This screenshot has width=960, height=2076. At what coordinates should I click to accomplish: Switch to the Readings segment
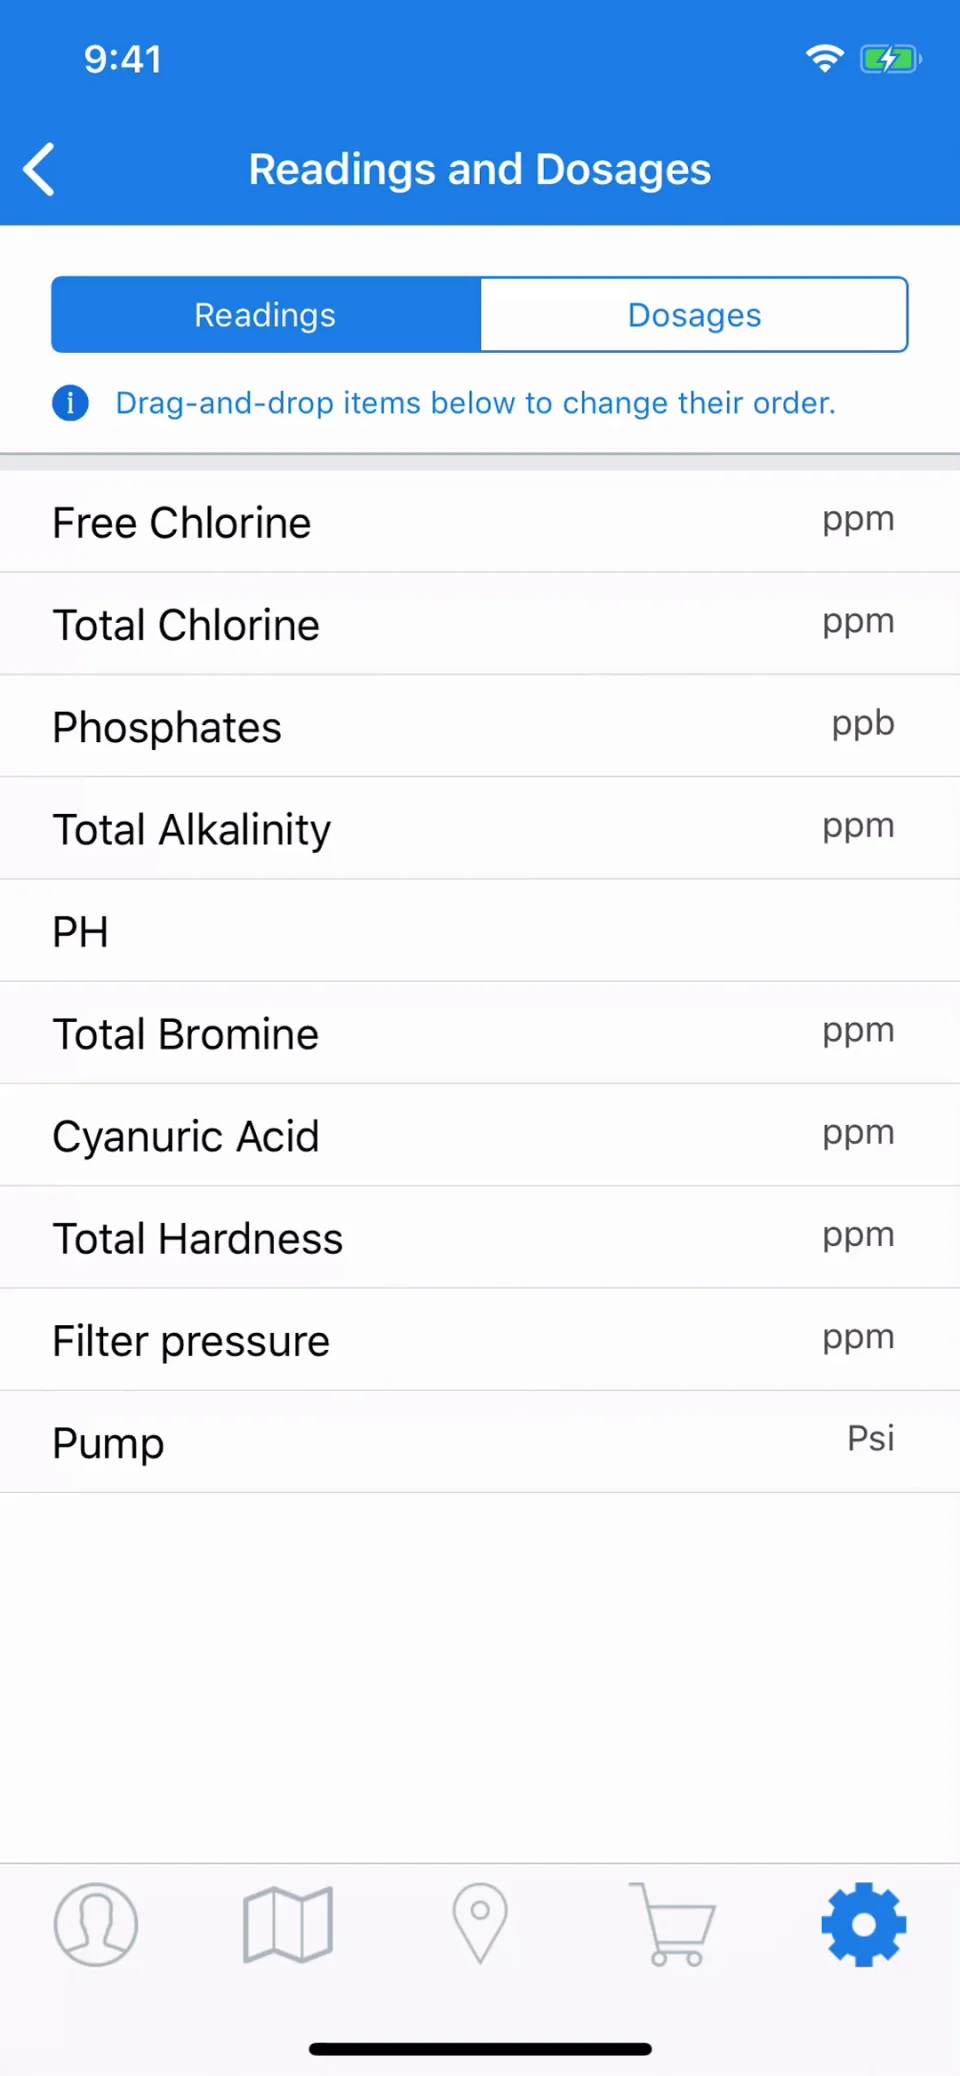(x=266, y=315)
